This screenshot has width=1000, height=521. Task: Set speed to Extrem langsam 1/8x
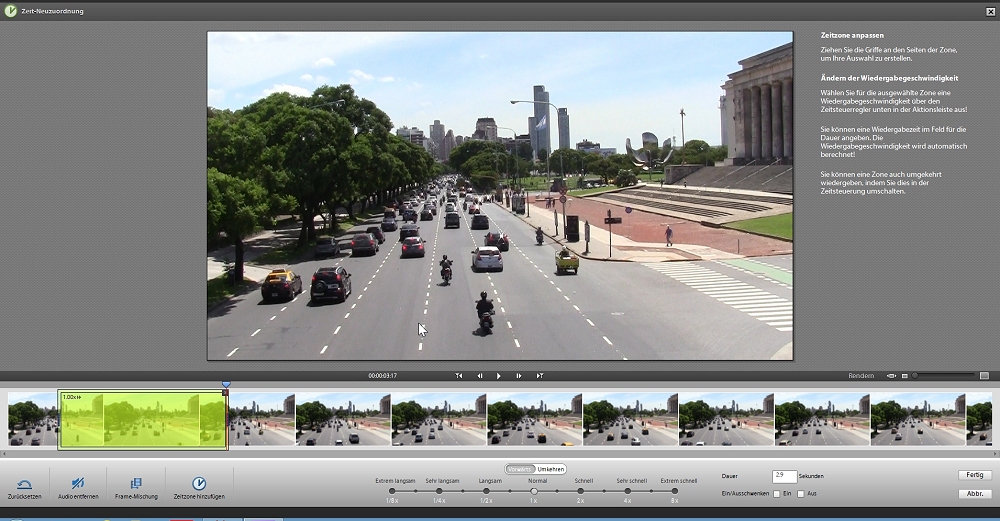(x=392, y=491)
